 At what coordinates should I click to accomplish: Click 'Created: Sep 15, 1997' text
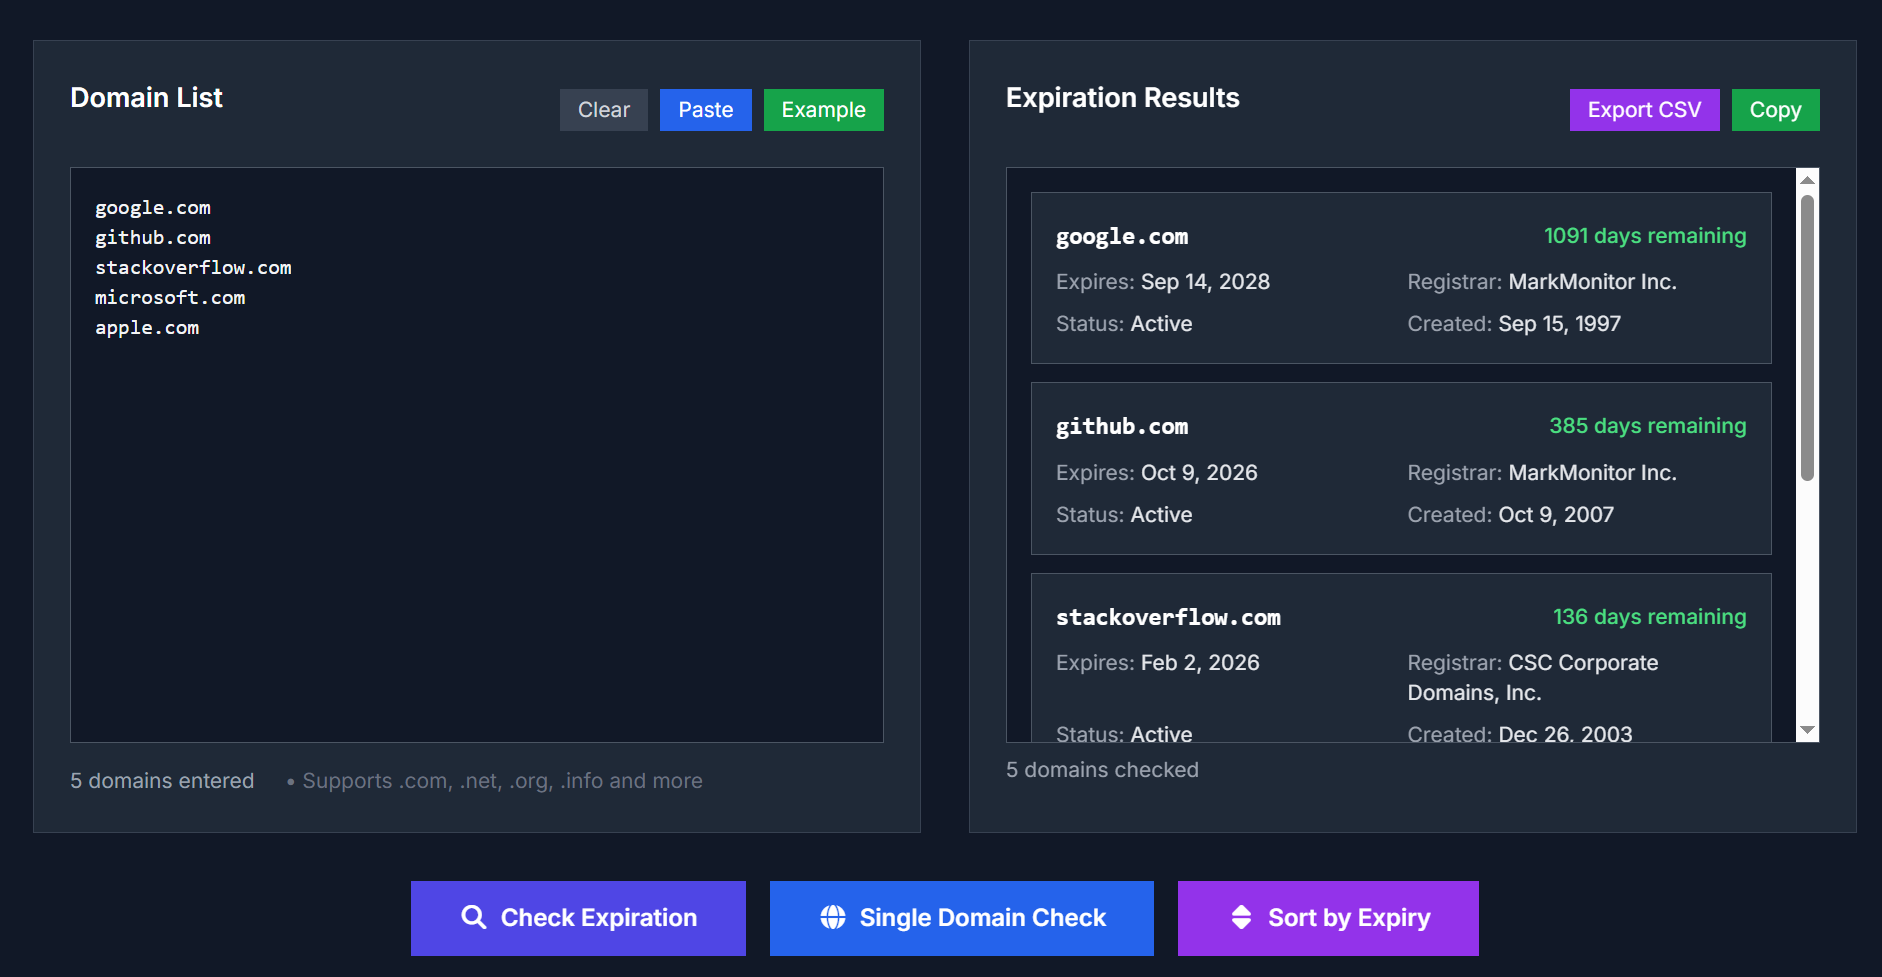coord(1514,324)
